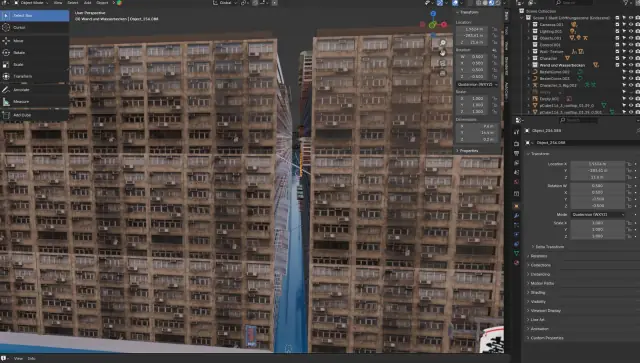Open the Object Constraints properties tab

point(517,244)
